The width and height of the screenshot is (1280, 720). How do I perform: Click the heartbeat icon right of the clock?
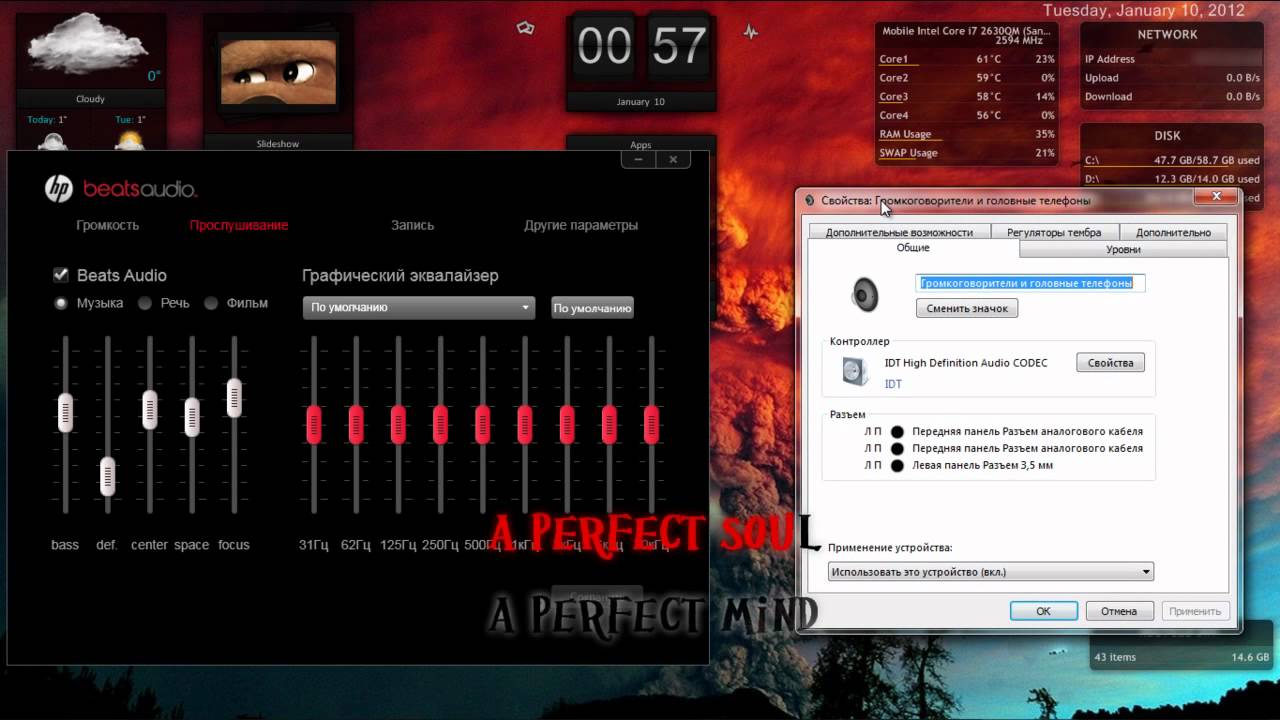click(750, 32)
